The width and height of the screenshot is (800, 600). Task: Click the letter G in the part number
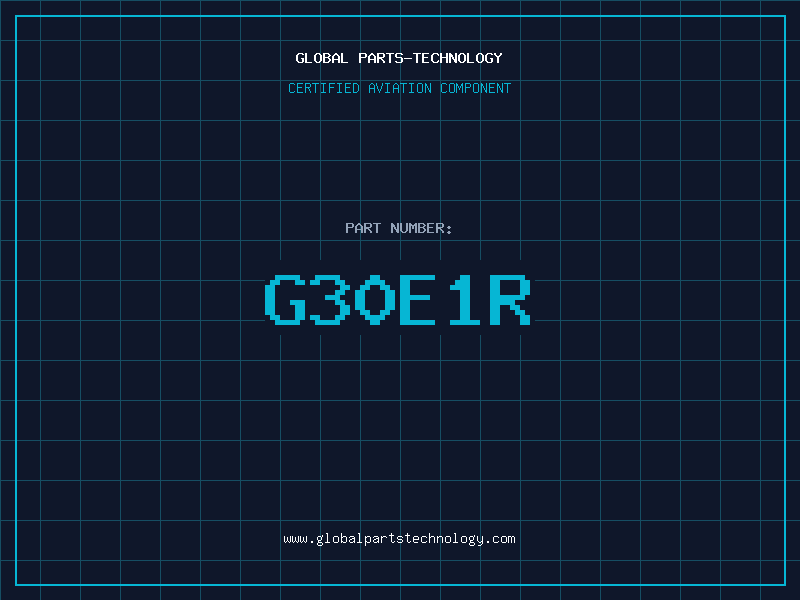click(x=284, y=300)
